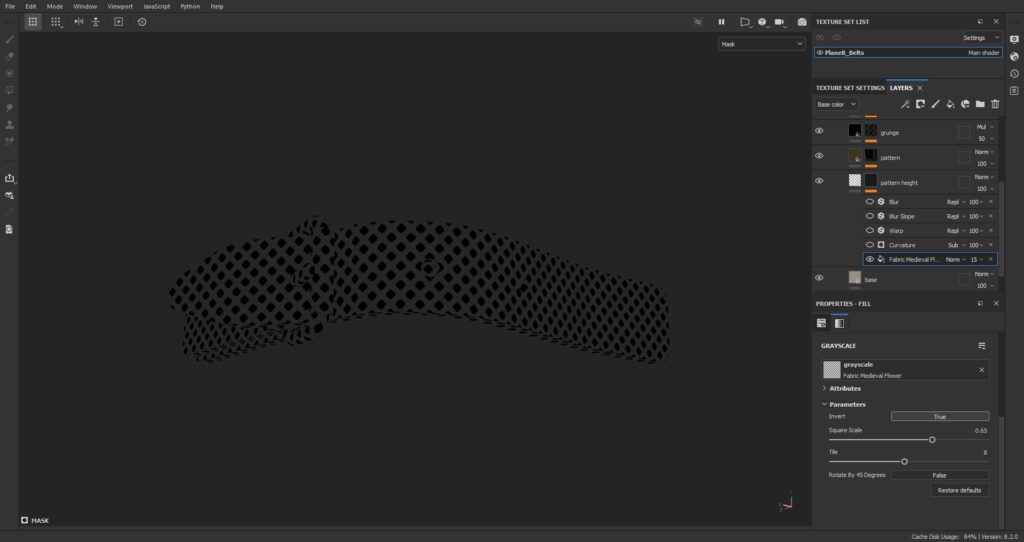Open the Settings dropdown in Texture Set List

coord(981,38)
